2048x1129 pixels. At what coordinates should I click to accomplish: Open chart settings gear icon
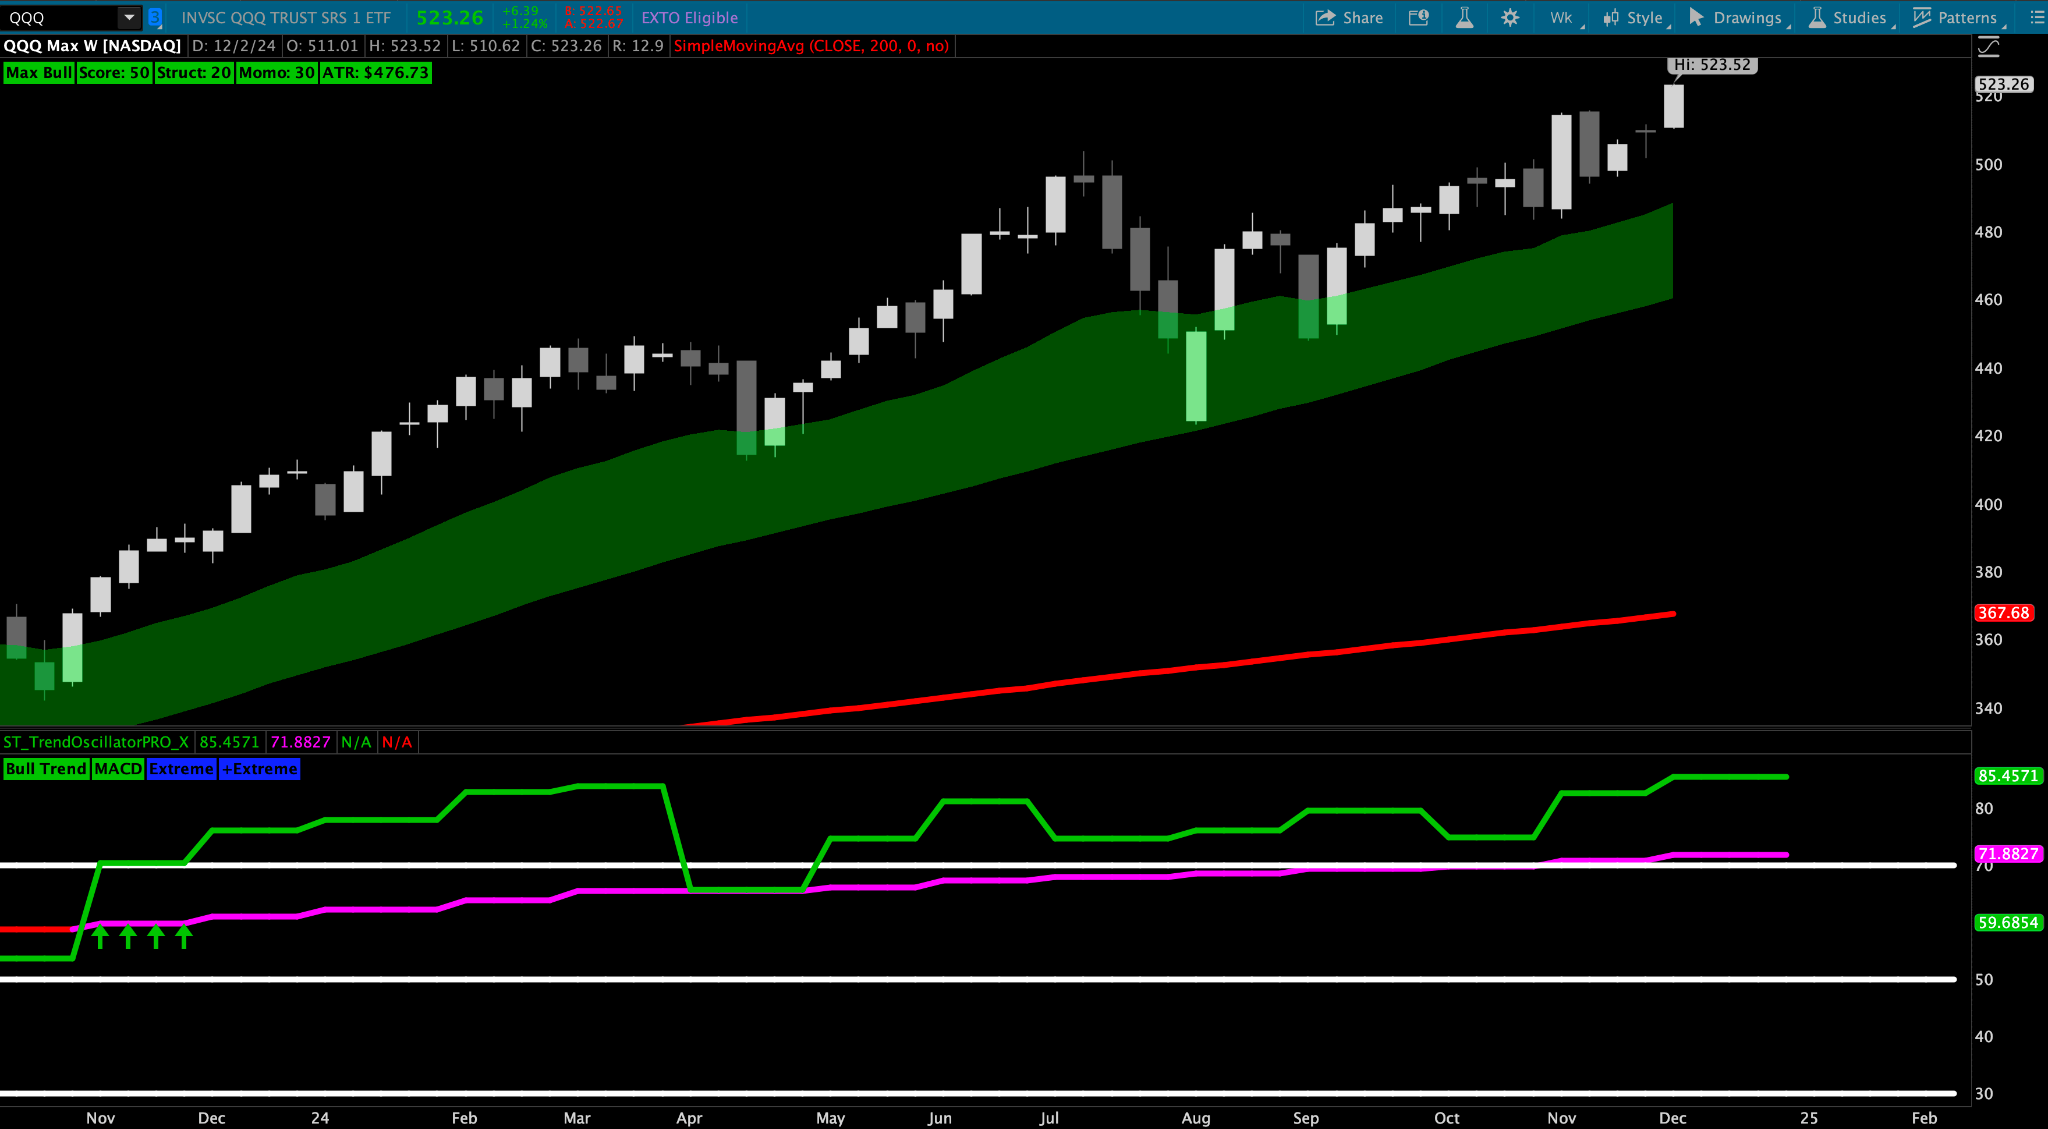[1510, 17]
